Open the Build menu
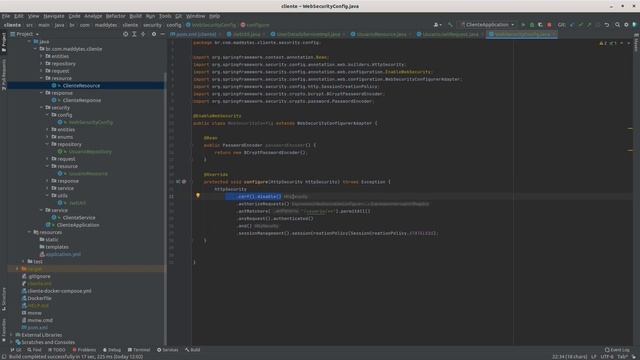The width and height of the screenshot is (640, 360). (x=136, y=16)
